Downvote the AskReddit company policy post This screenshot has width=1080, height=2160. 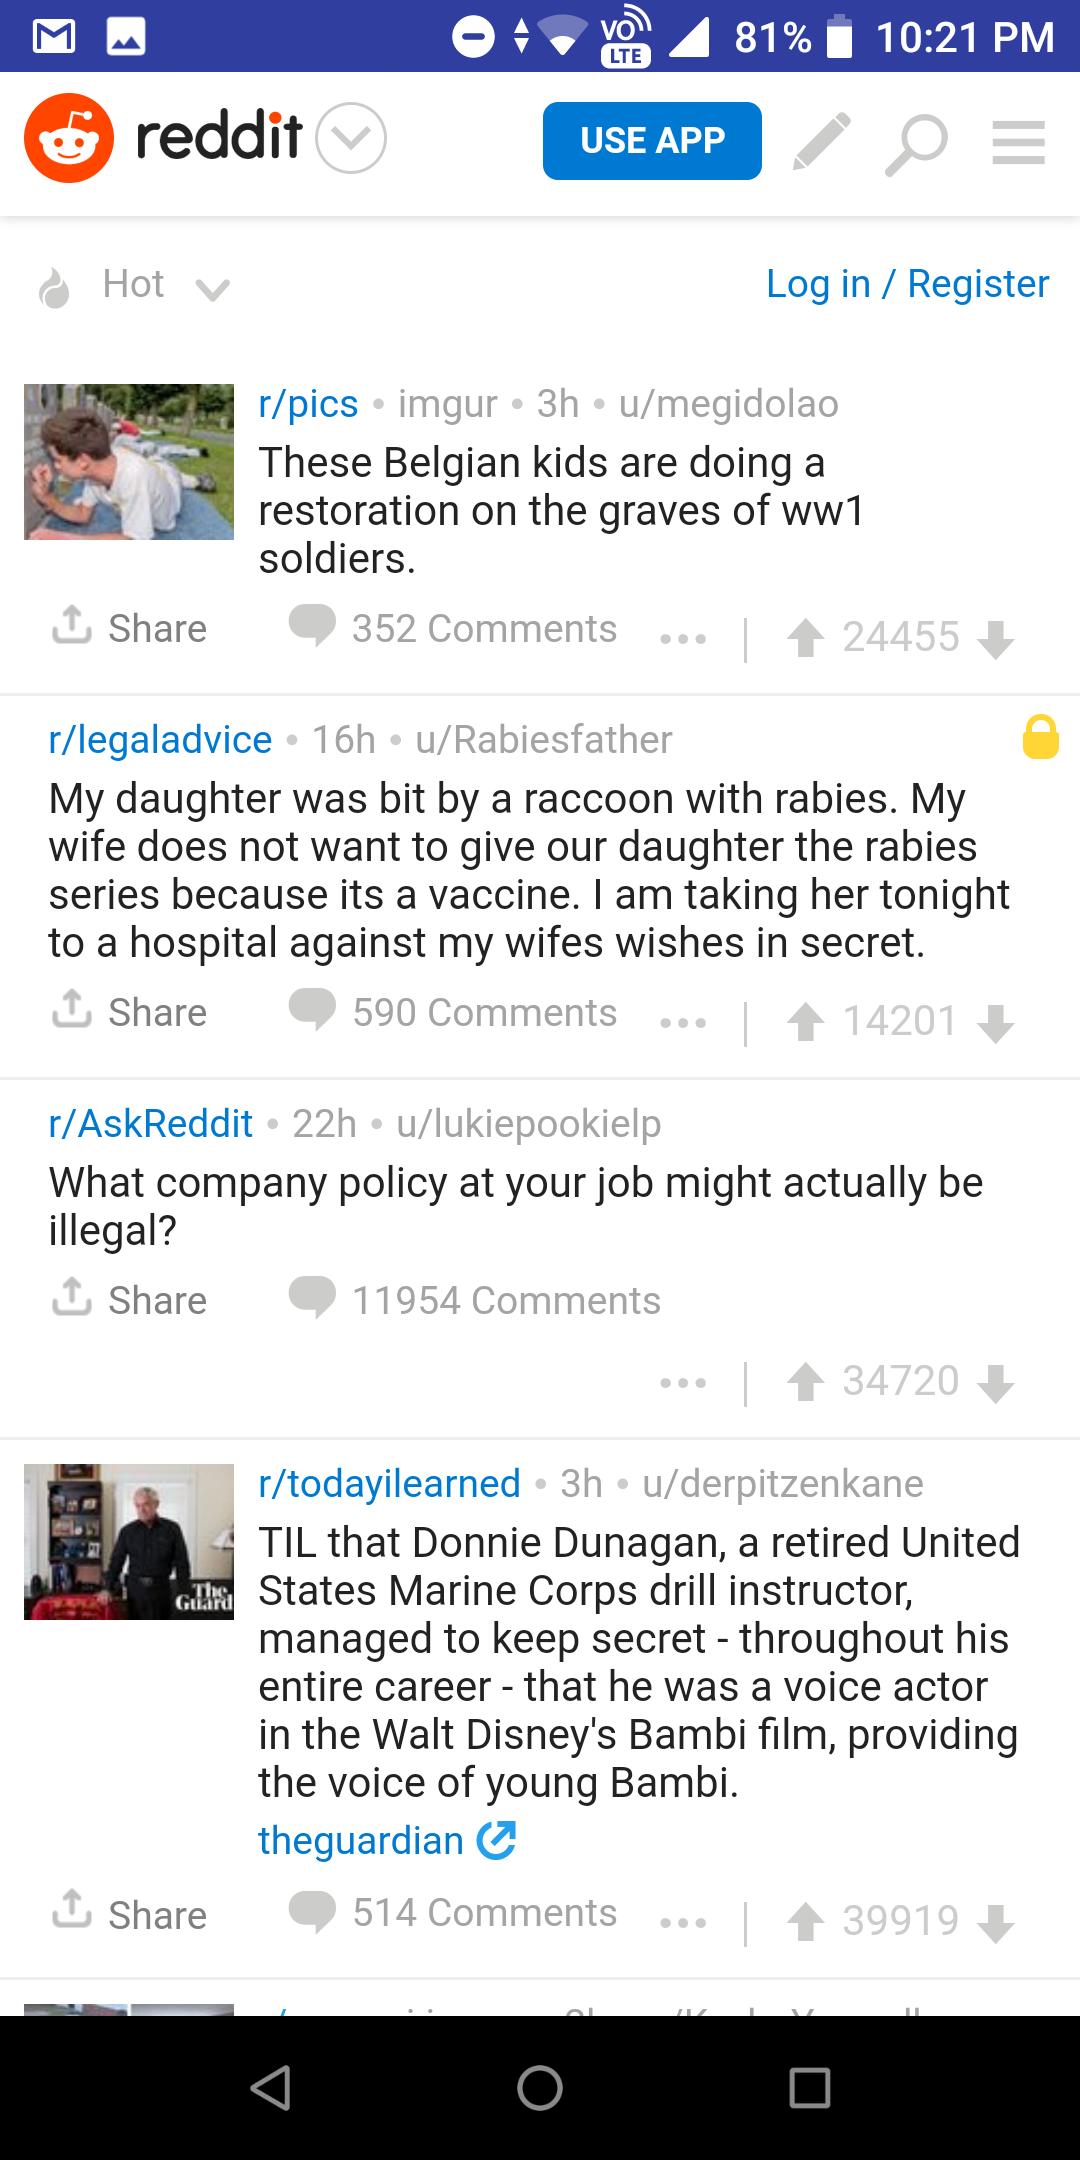point(995,1382)
